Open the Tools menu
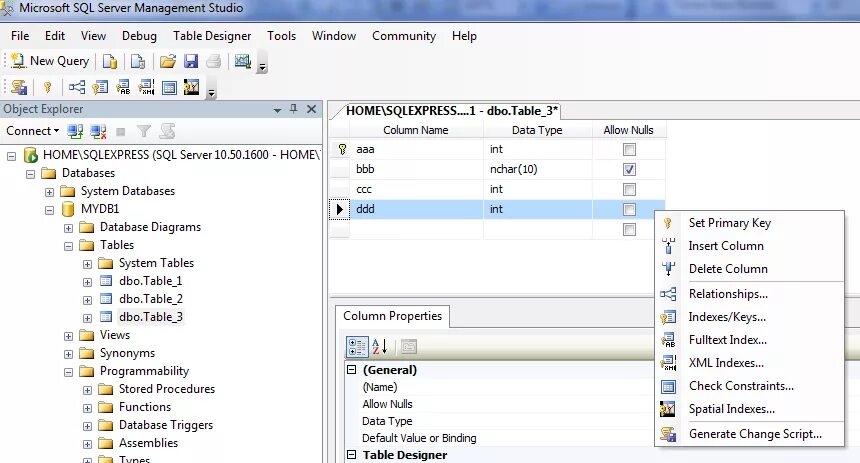This screenshot has width=860, height=463. coord(281,36)
